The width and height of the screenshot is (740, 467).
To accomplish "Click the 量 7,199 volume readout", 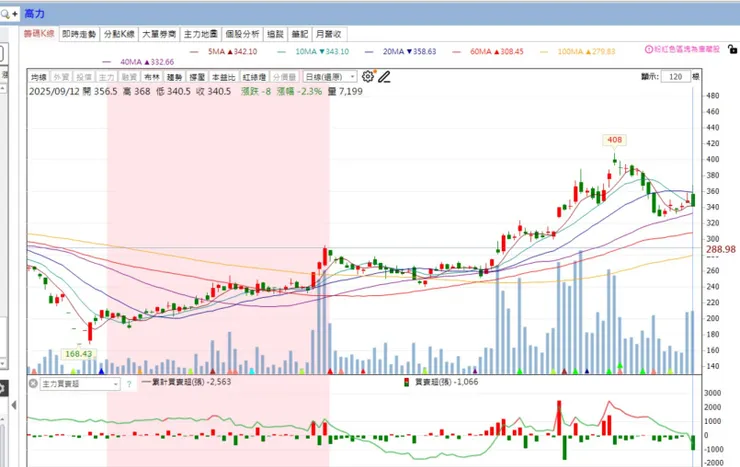I will pyautogui.click(x=345, y=91).
